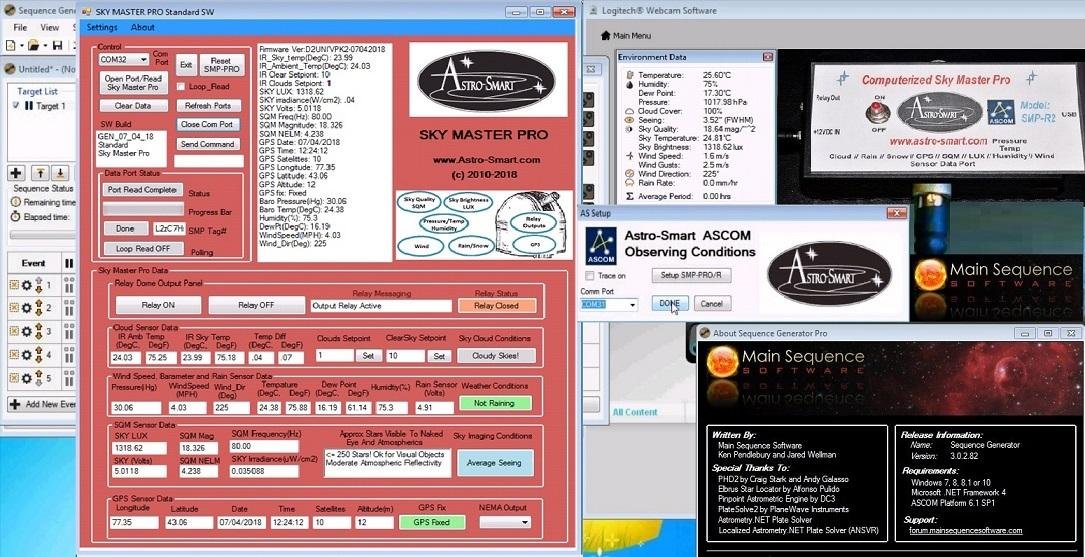Click the Cloud Cover icon in Environment Data
This screenshot has width=1085, height=557.
point(629,111)
